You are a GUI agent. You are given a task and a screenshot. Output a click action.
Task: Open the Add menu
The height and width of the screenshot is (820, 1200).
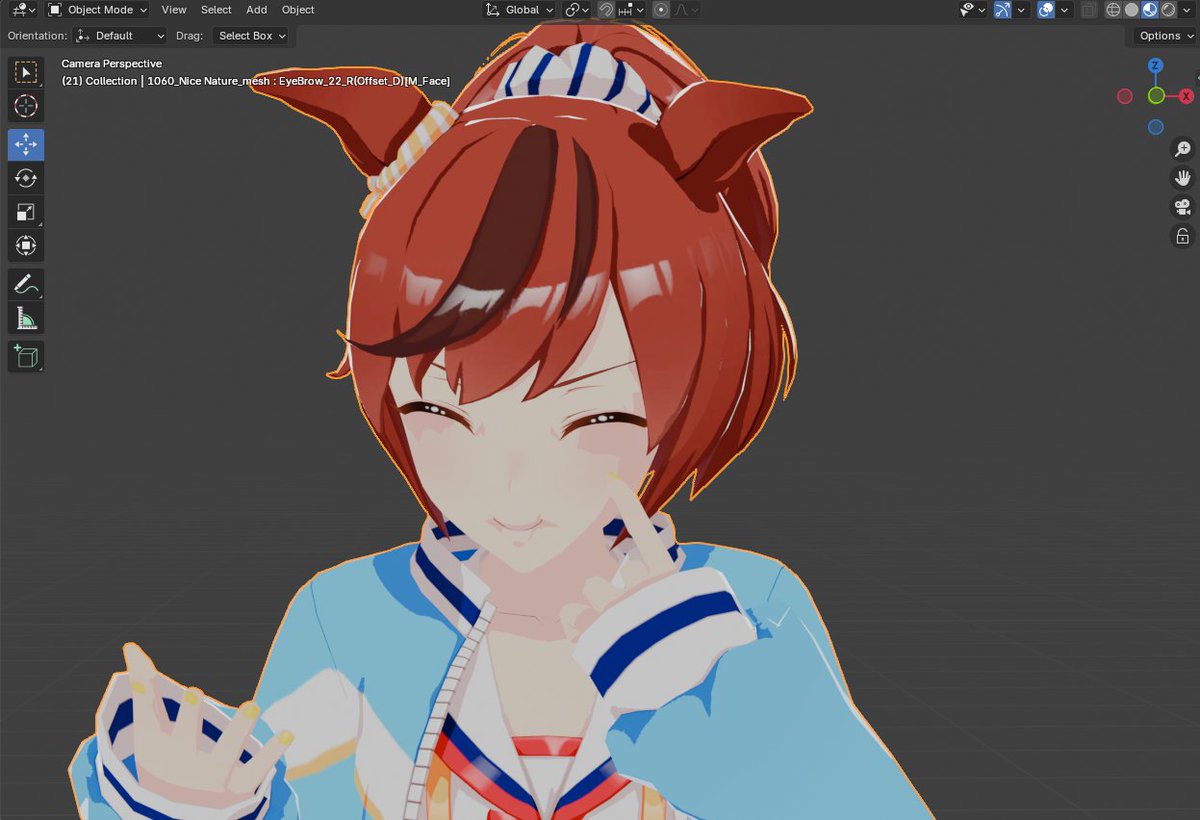pyautogui.click(x=257, y=10)
